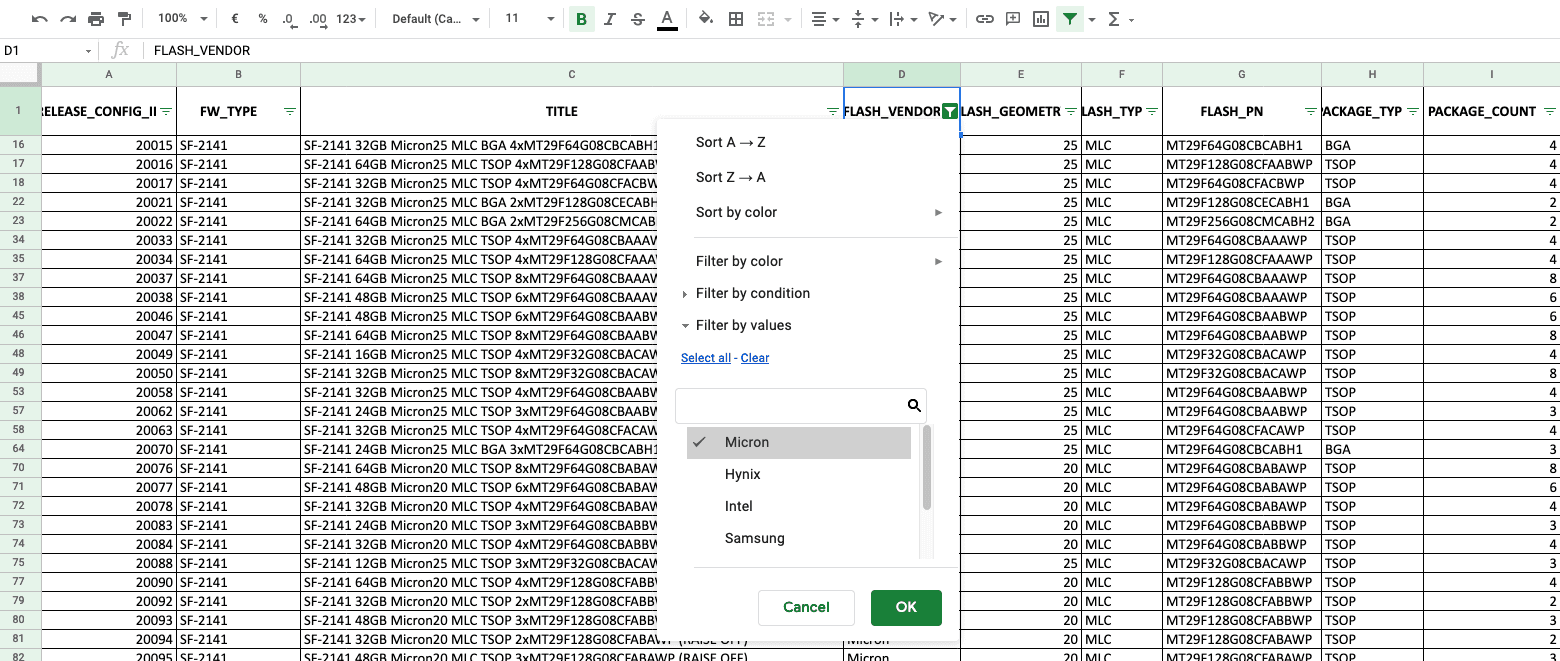Image resolution: width=1560 pixels, height=661 pixels.
Task: Select the Print icon
Action: click(x=96, y=18)
